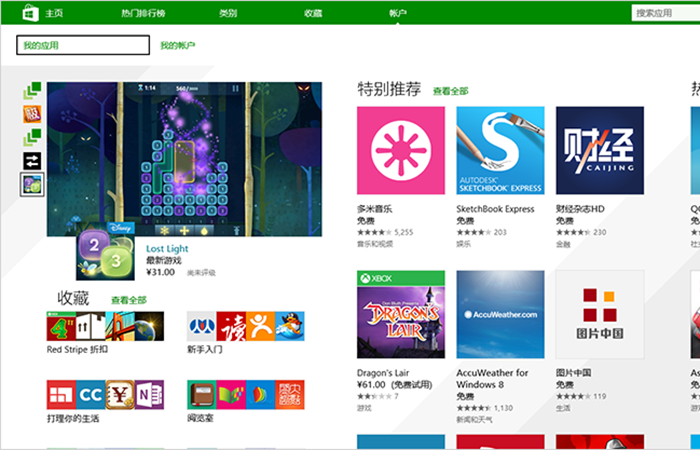The width and height of the screenshot is (700, 450).
Task: Open the pink 多米音乐 app tile
Action: click(401, 150)
